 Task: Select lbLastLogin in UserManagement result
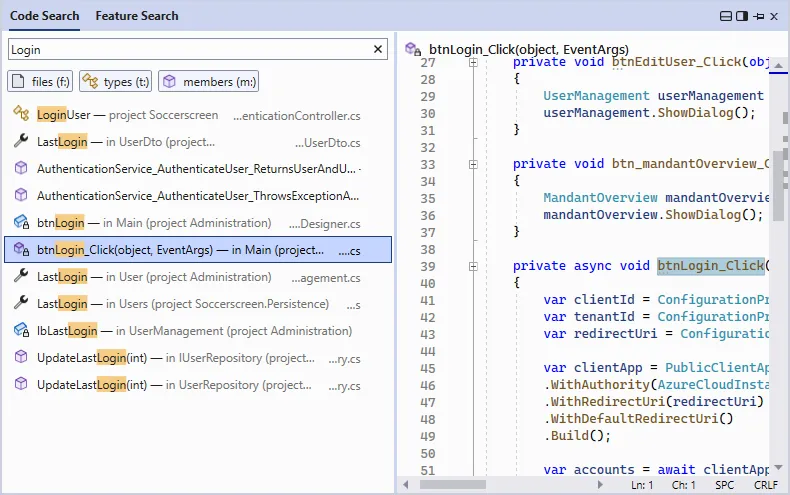[198, 331]
